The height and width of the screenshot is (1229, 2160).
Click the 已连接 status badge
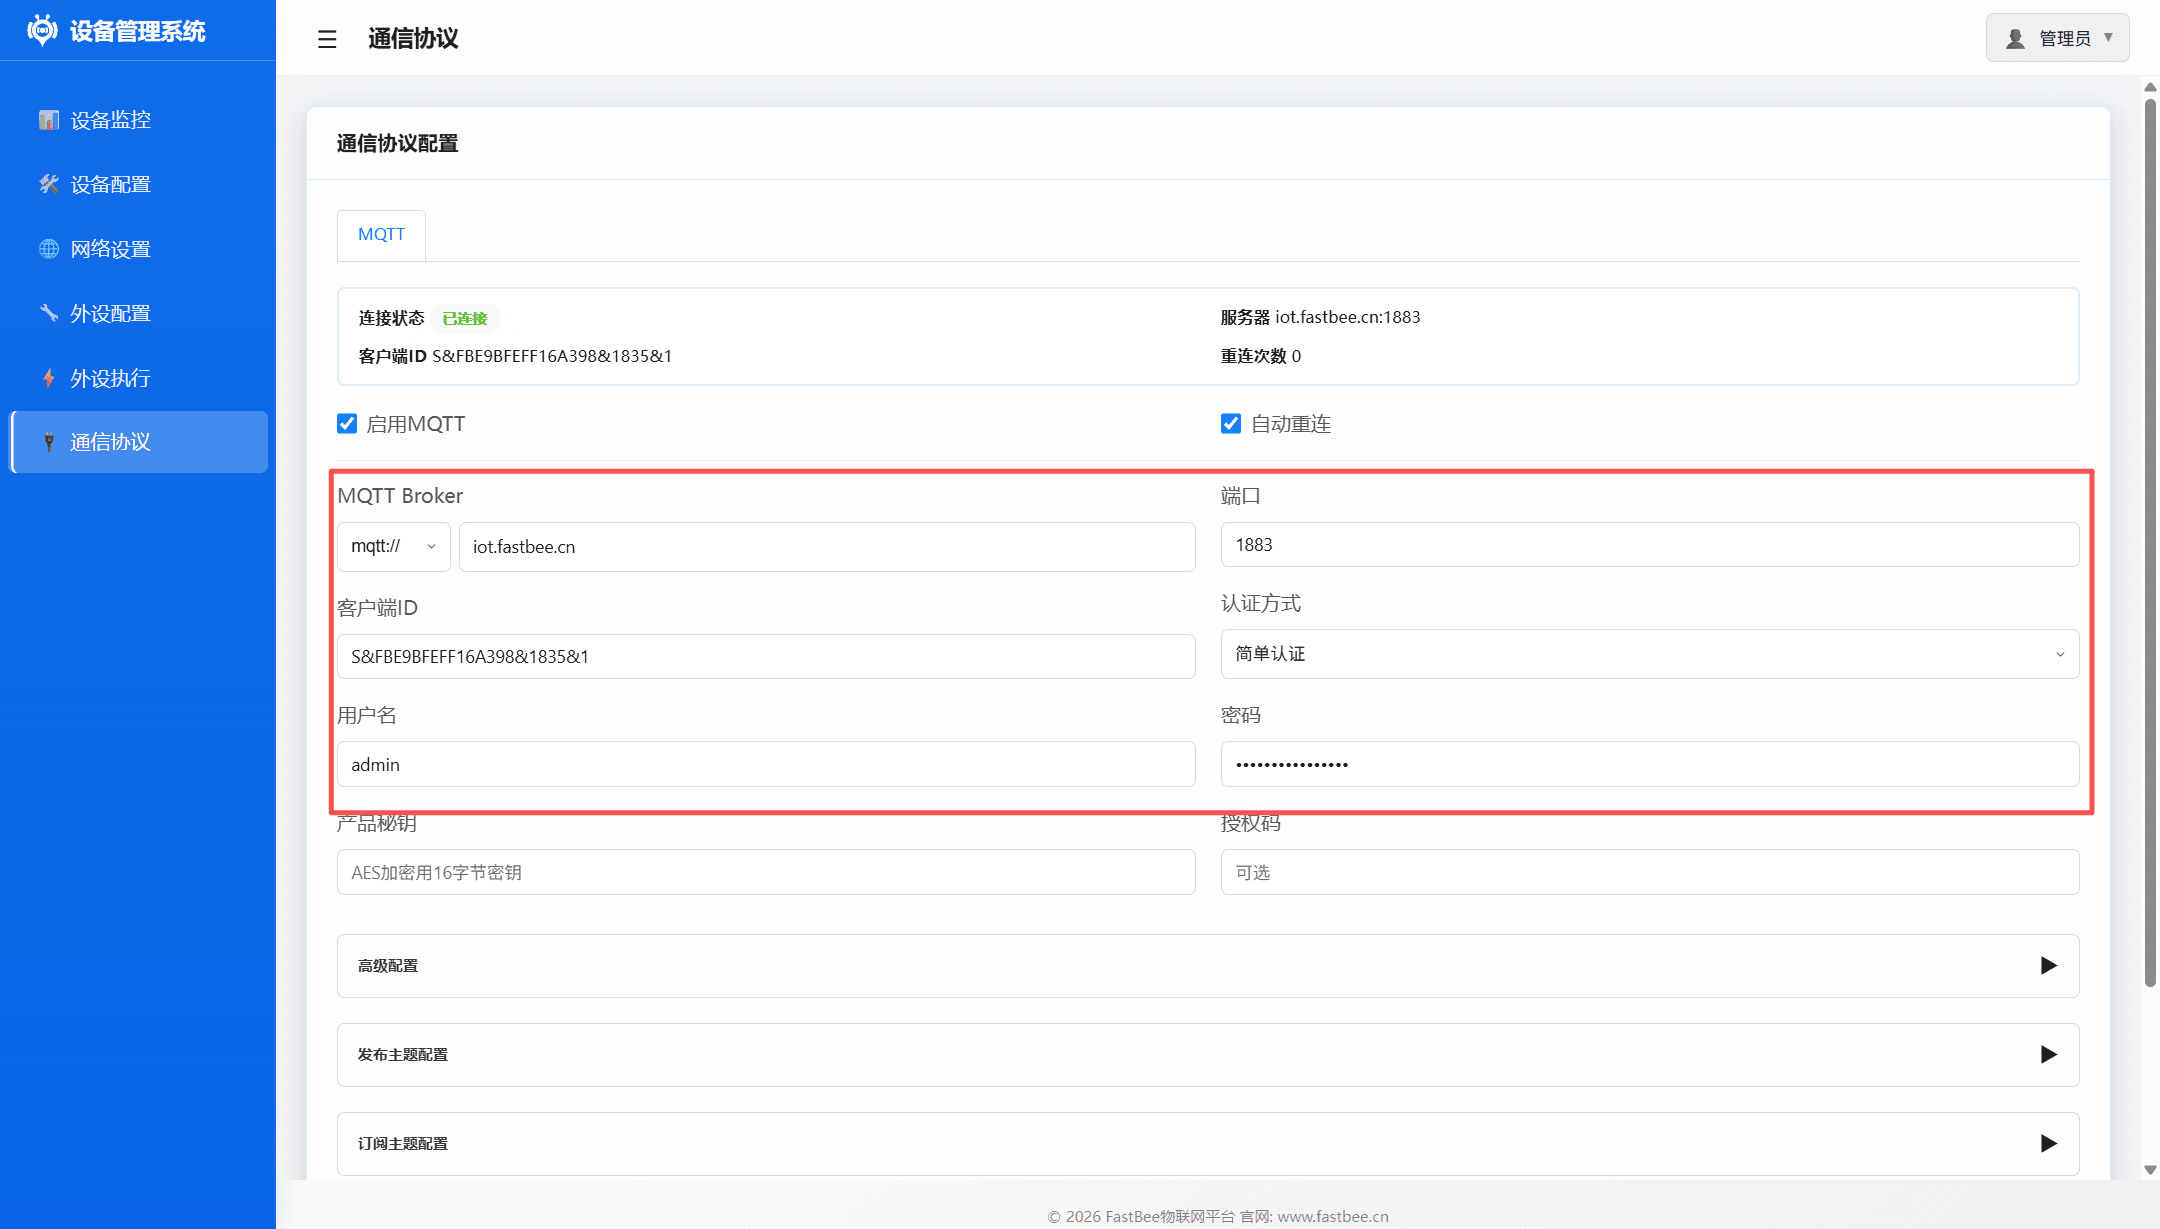465,318
